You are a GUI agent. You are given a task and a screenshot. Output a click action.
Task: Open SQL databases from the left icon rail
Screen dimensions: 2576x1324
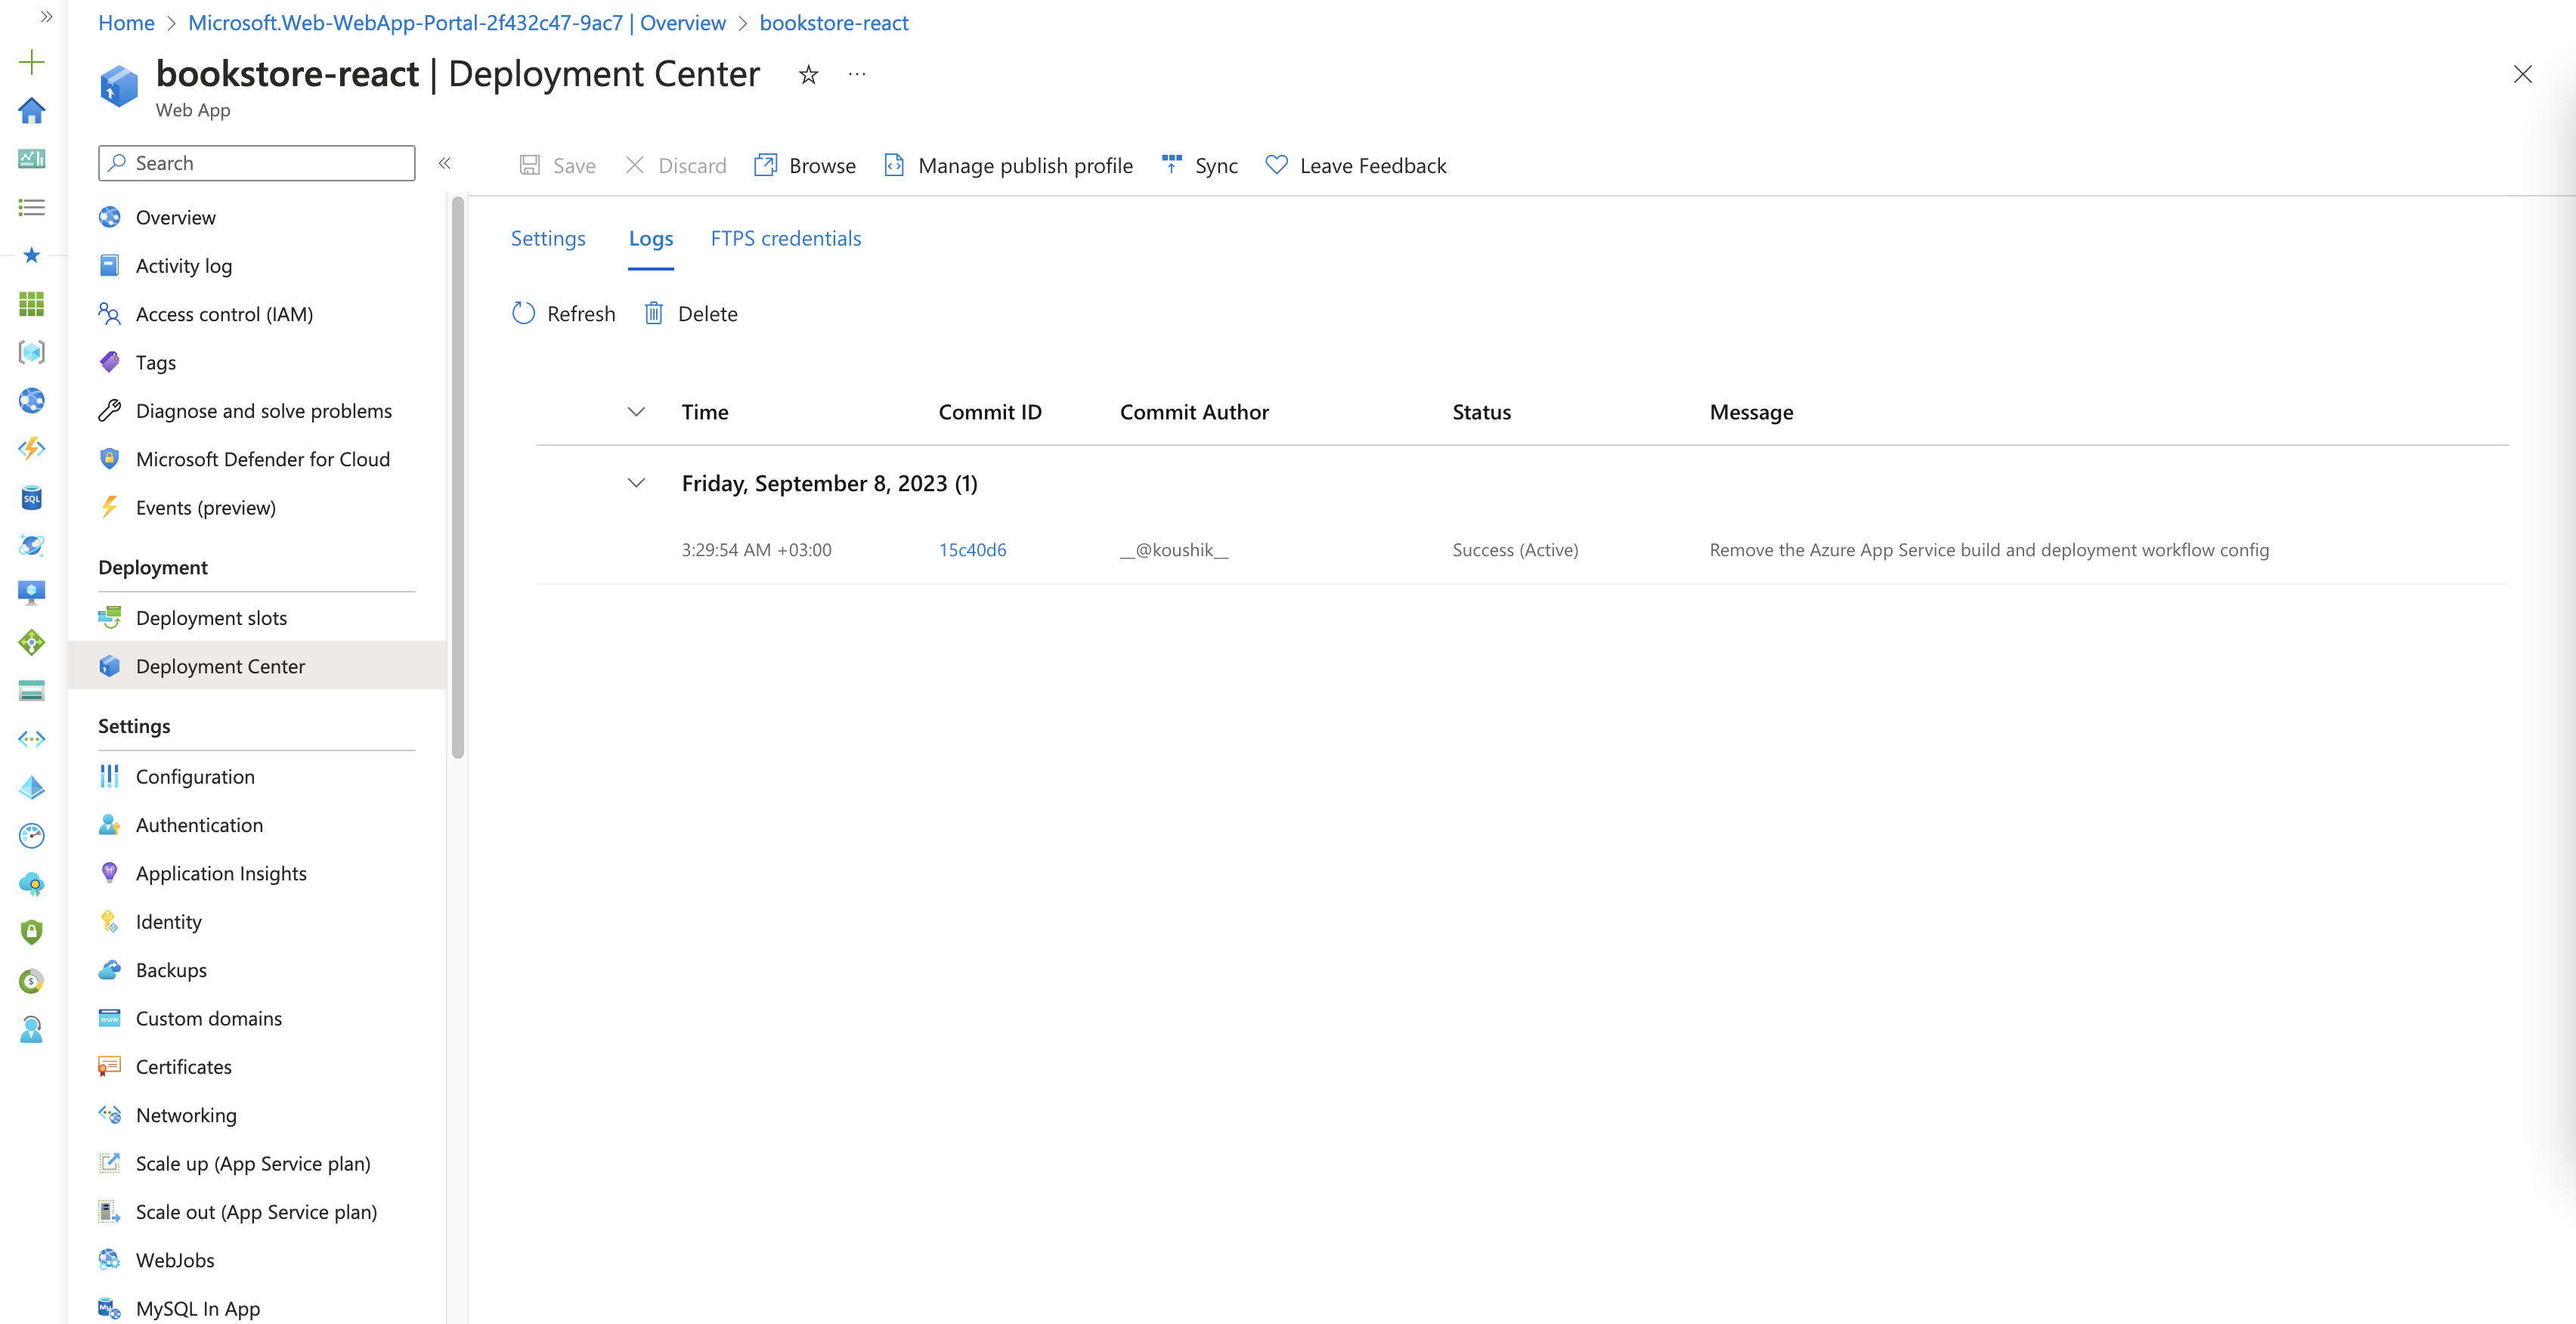(32, 497)
